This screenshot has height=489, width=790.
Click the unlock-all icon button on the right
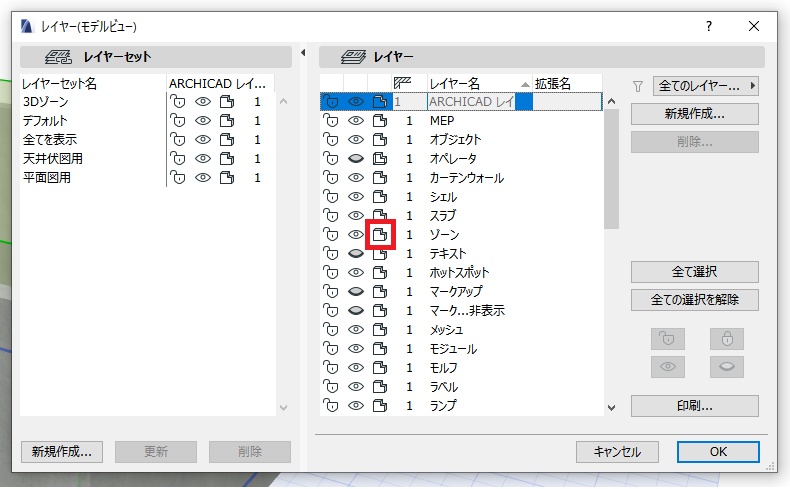coord(668,338)
